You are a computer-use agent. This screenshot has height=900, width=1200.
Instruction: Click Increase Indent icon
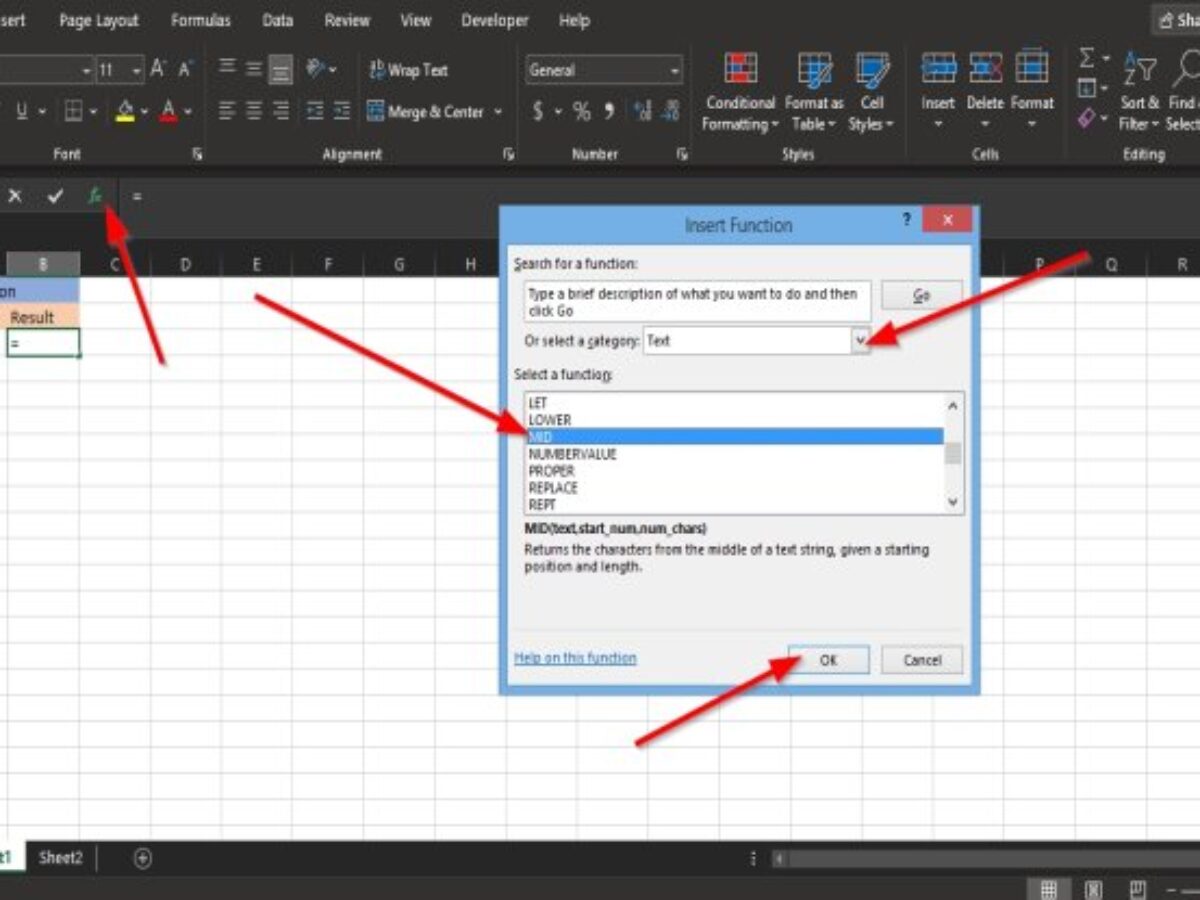[x=342, y=112]
